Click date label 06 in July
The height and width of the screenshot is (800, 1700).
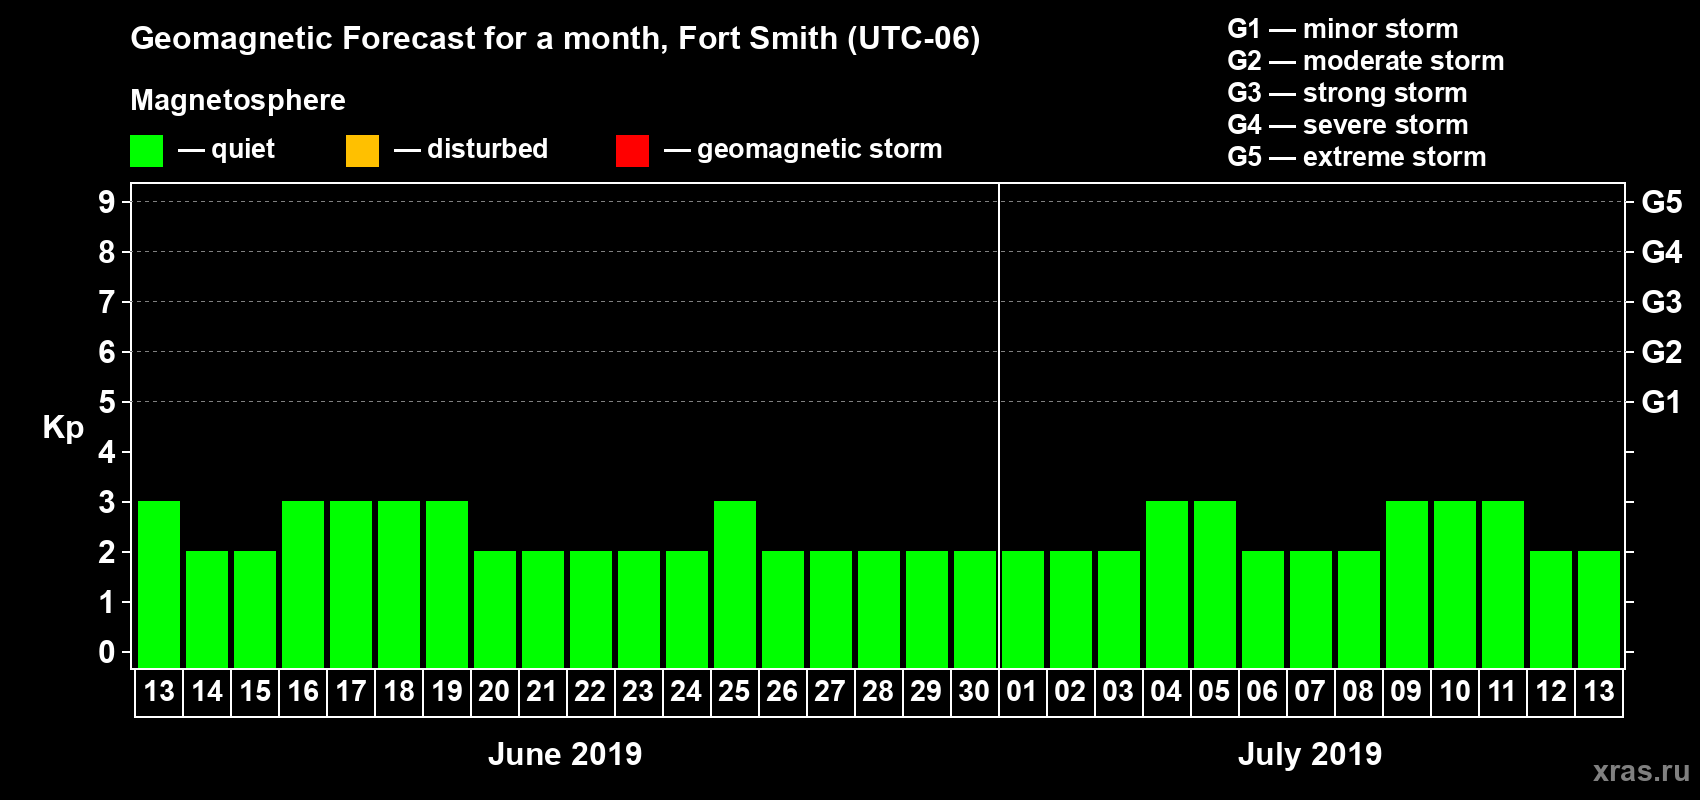(1262, 691)
